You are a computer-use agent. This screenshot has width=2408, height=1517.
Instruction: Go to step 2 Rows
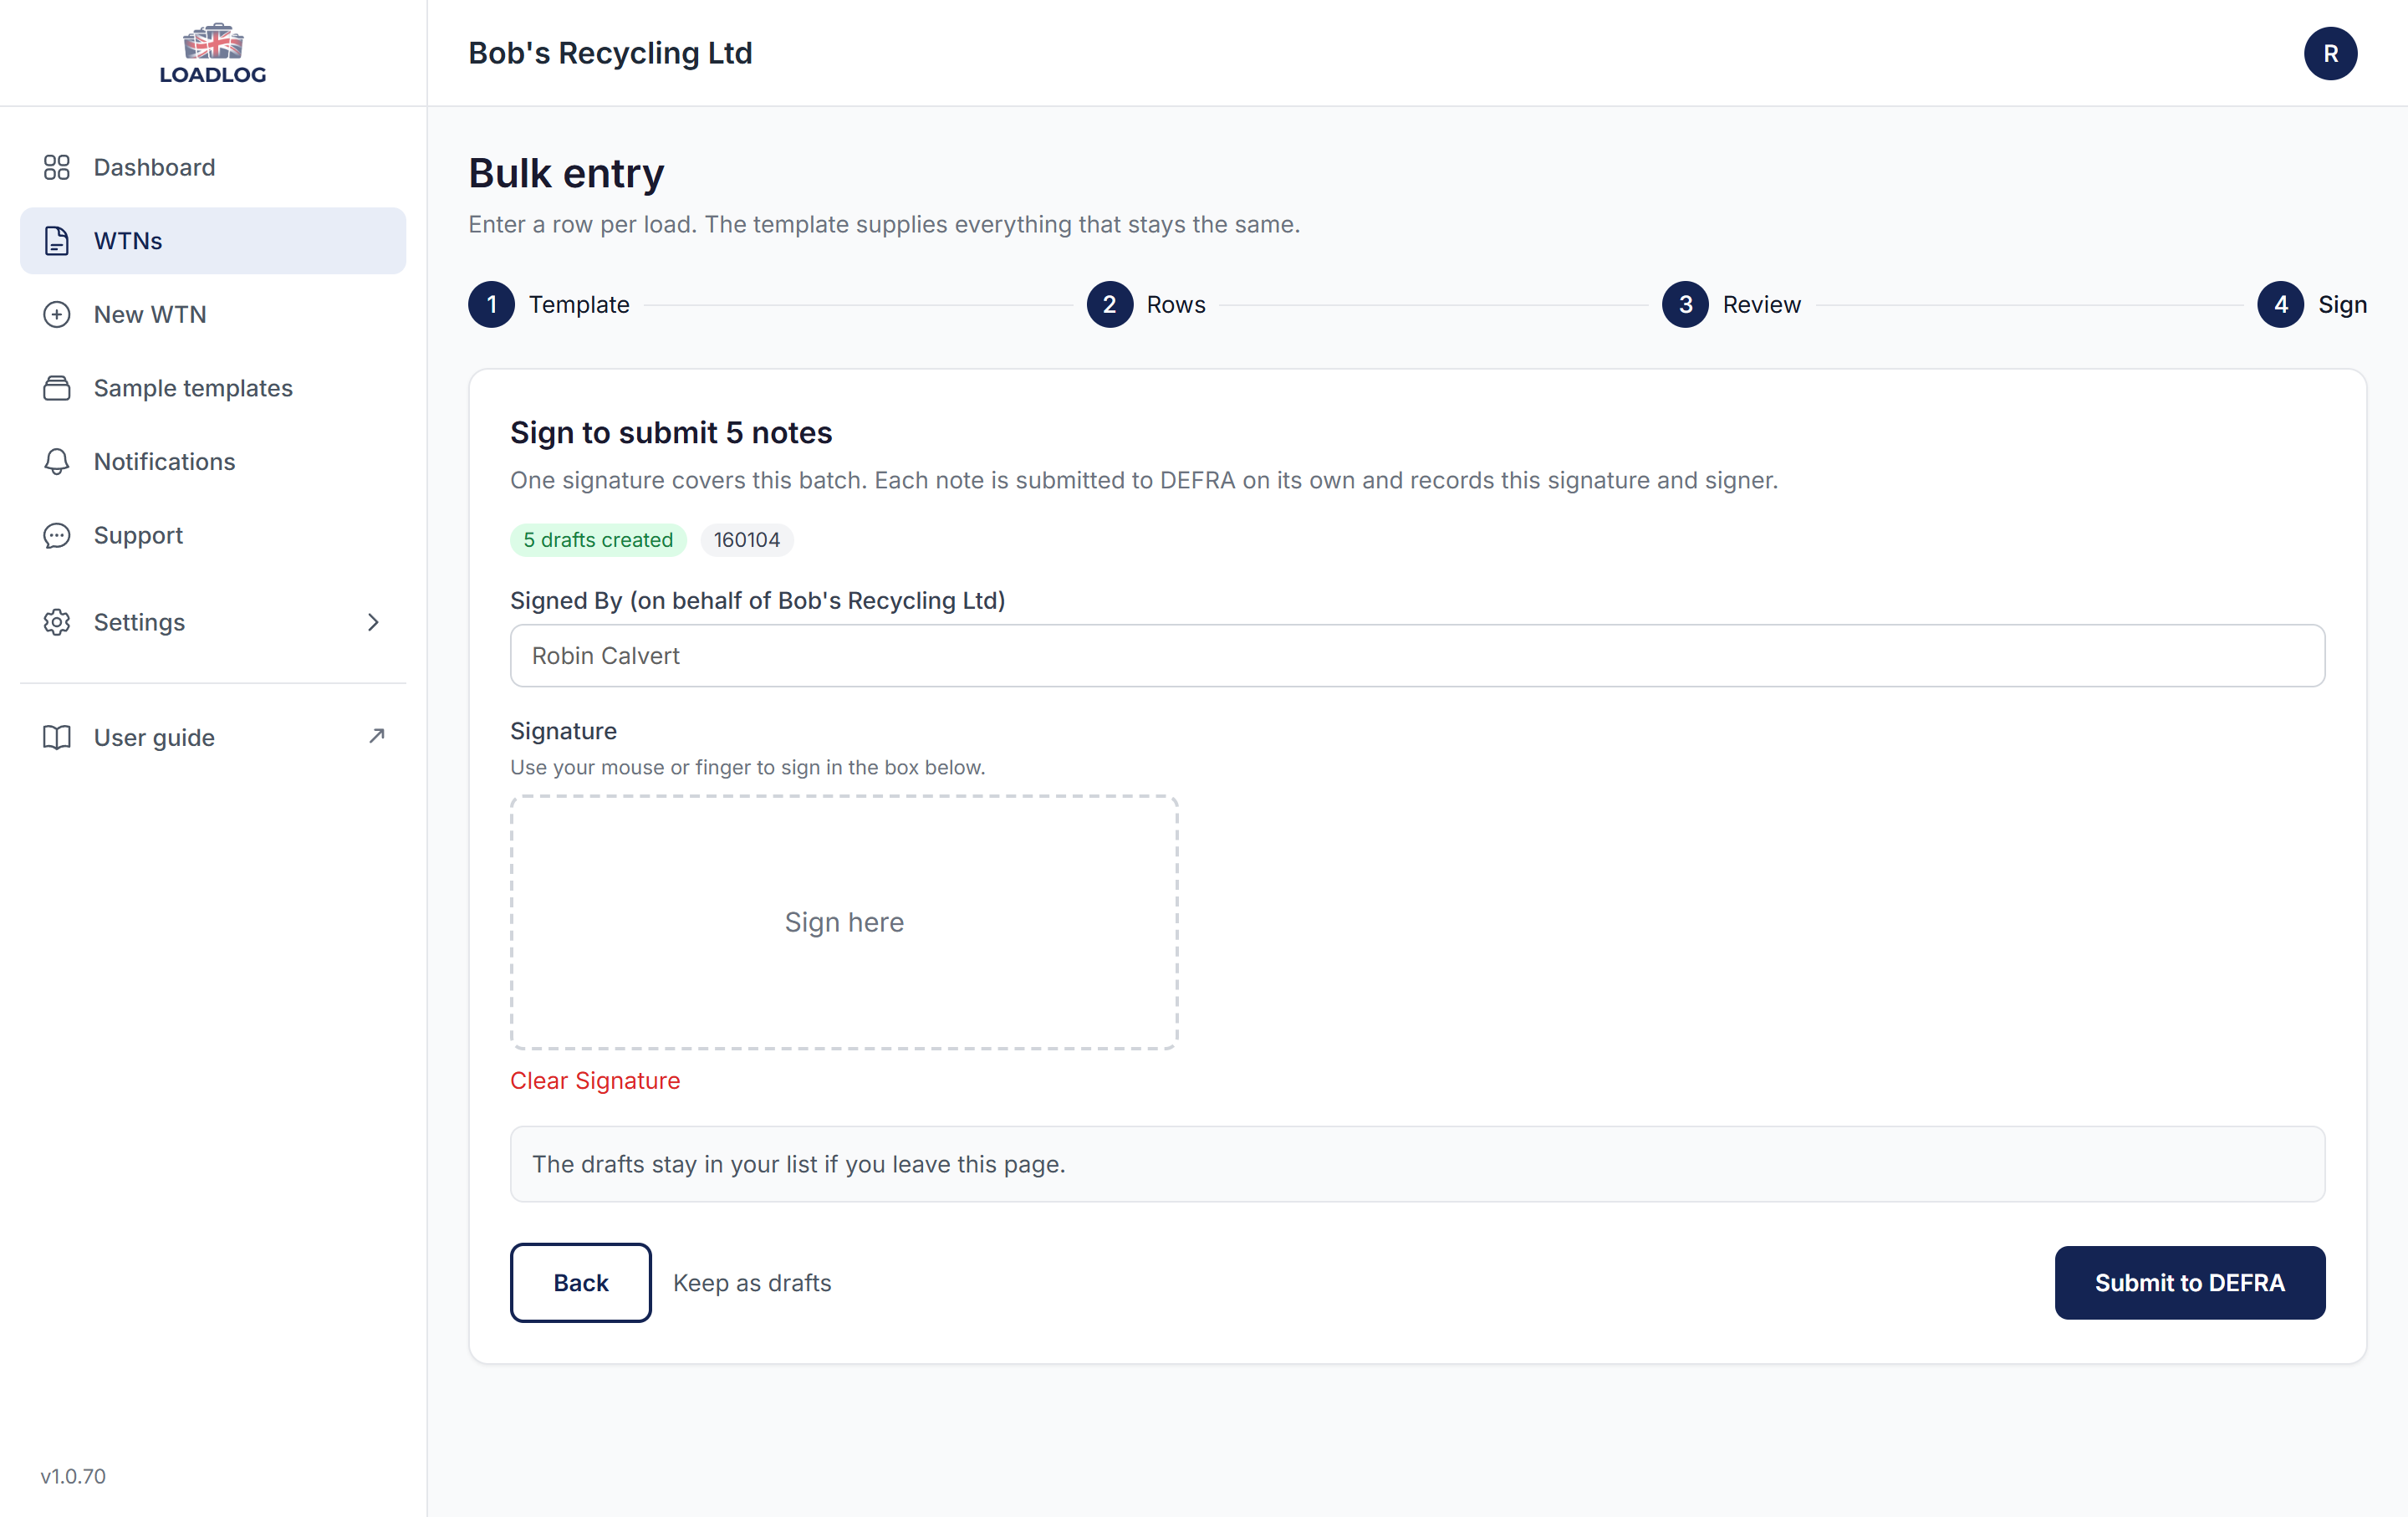coord(1146,304)
